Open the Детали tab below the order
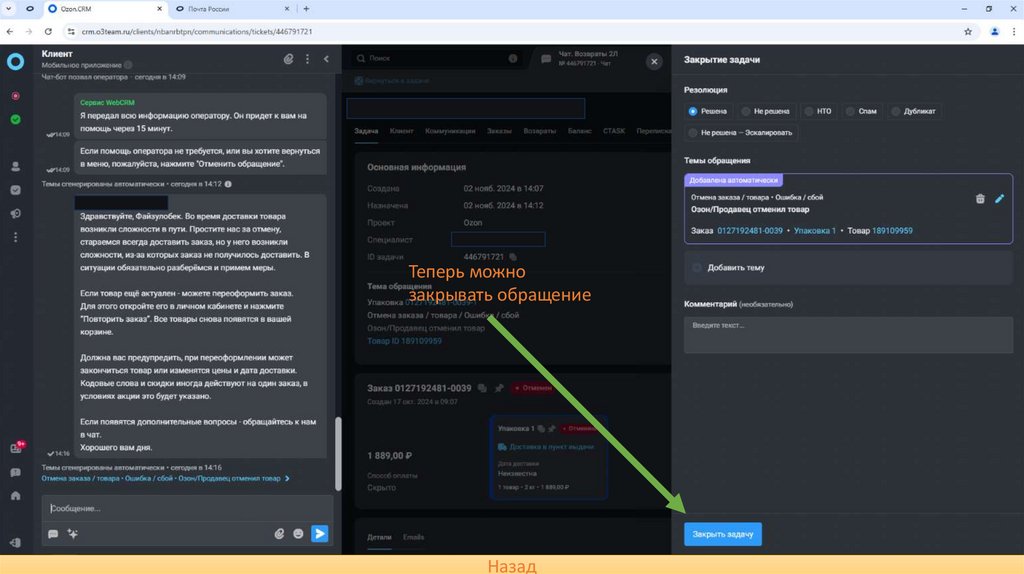The height and width of the screenshot is (574, 1024). 379,537
